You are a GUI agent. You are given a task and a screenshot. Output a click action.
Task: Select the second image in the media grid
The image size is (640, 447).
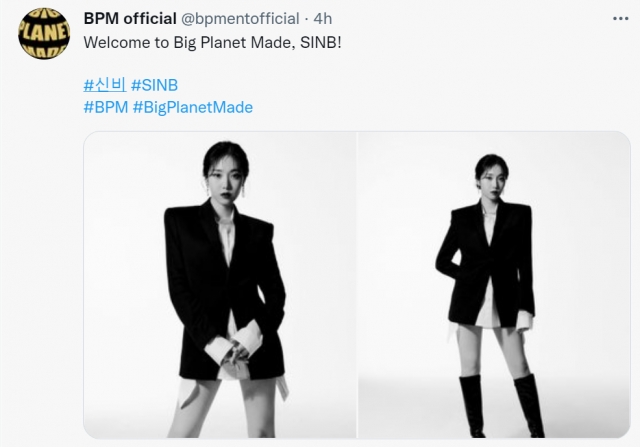[x=494, y=285]
